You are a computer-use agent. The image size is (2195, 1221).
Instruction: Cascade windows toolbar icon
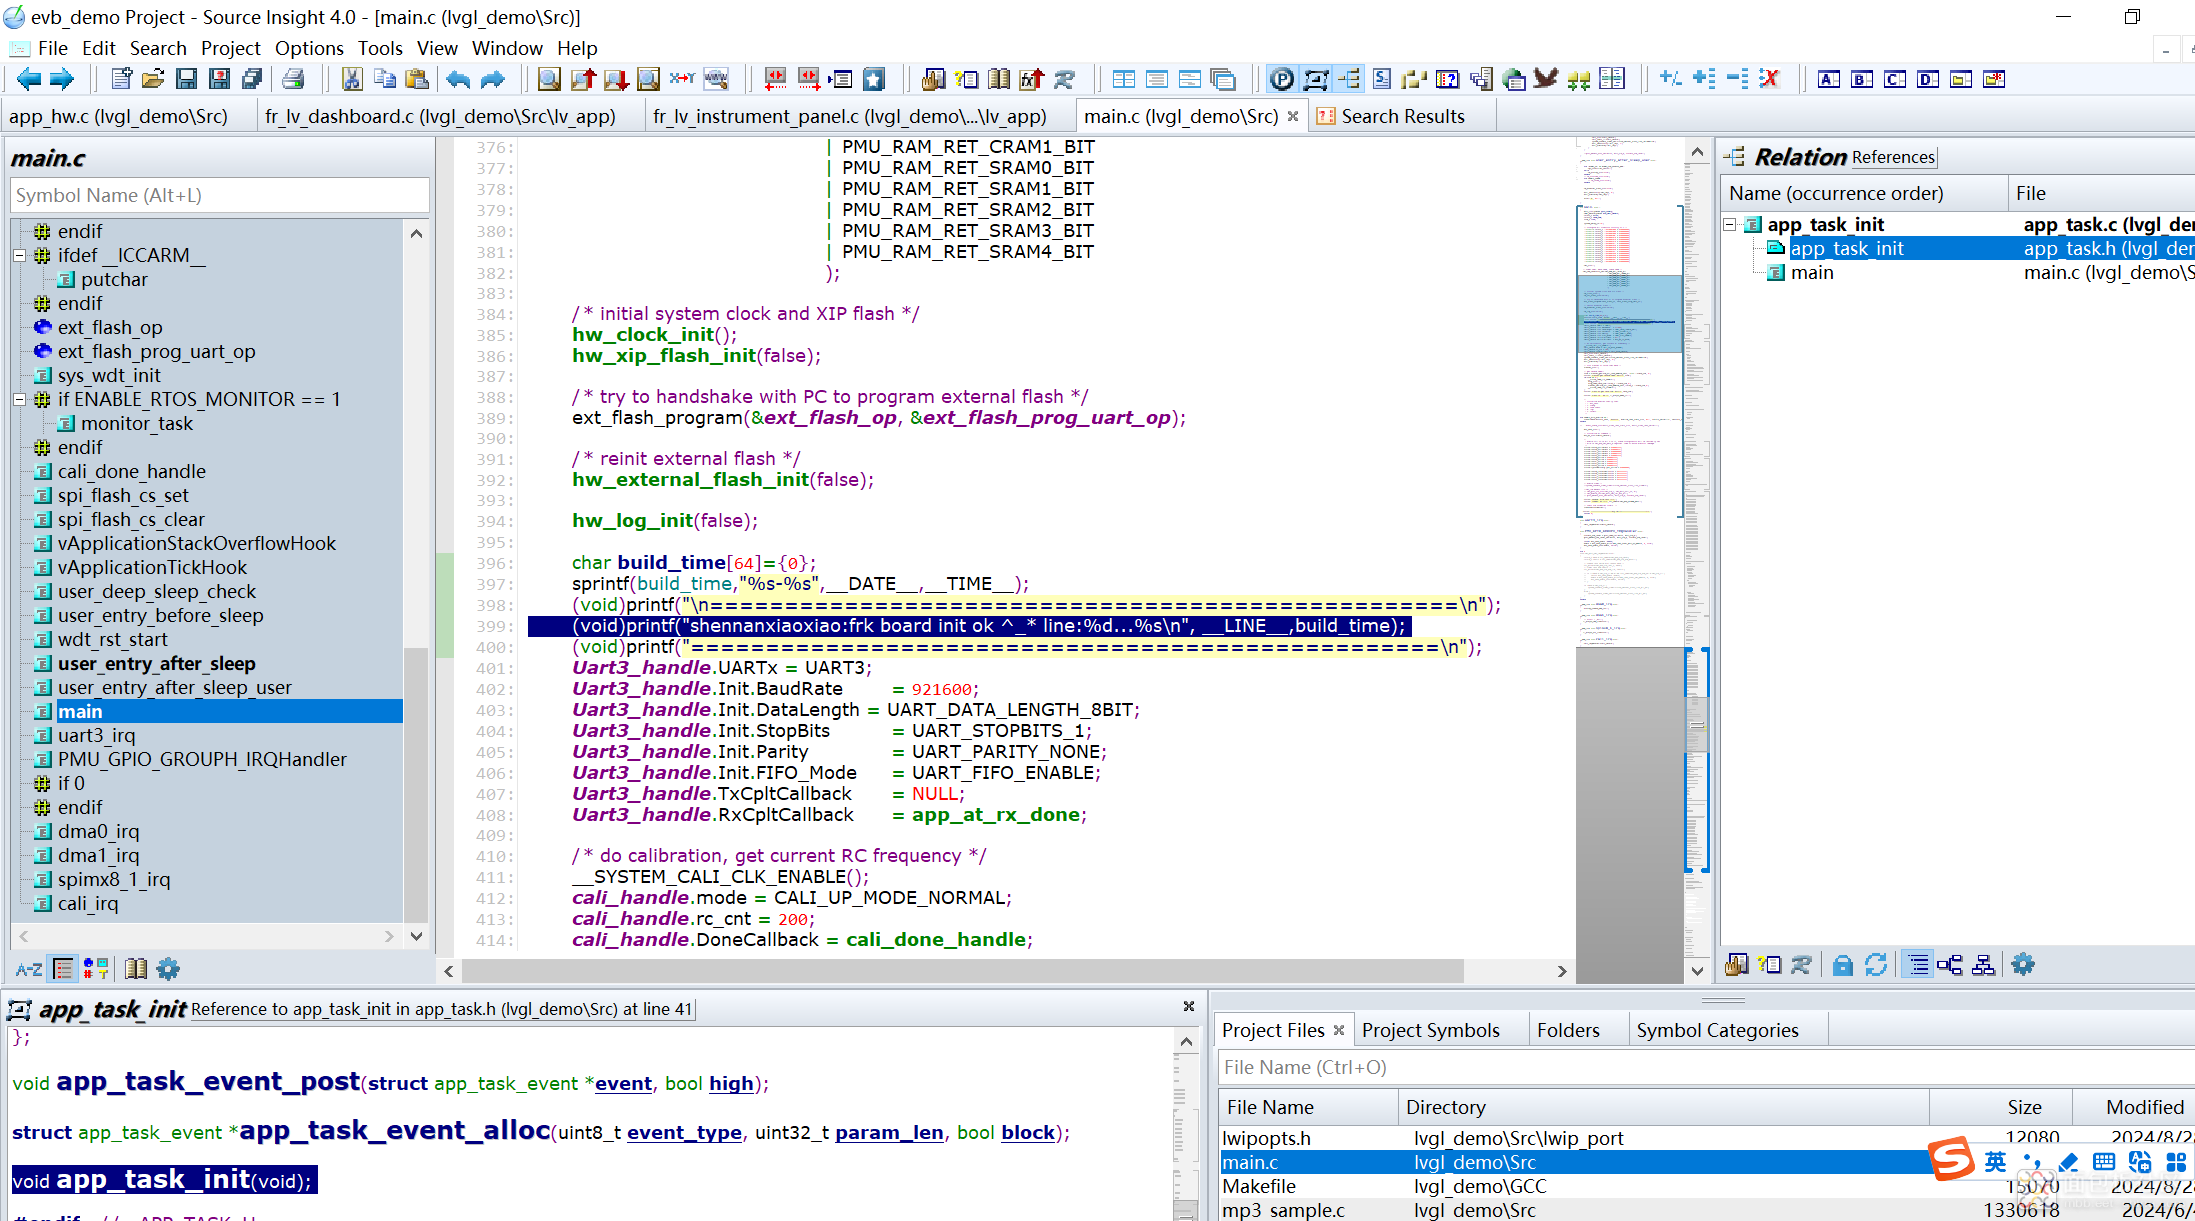coord(1222,79)
